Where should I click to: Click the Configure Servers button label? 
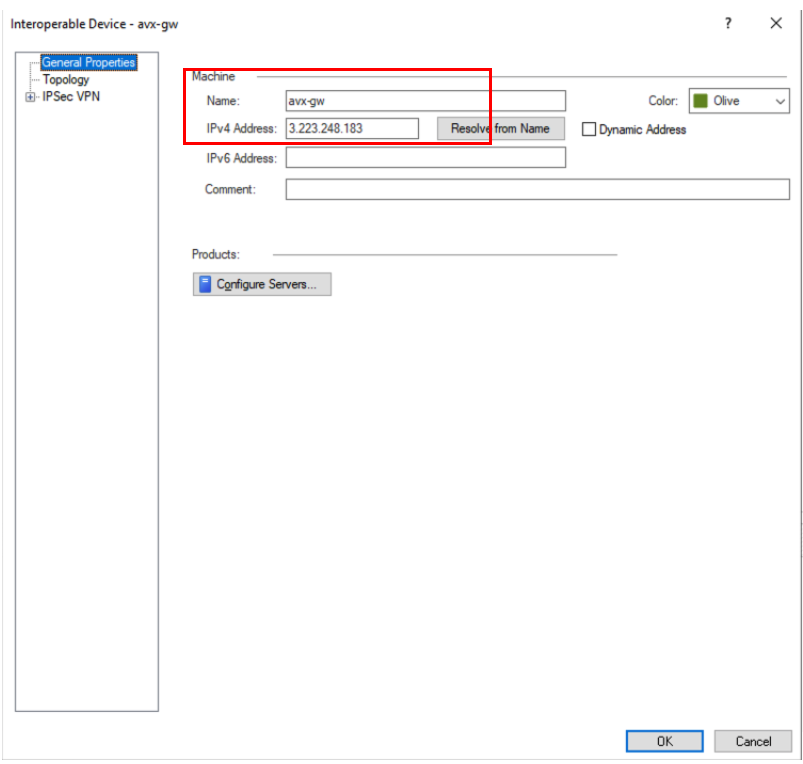pyautogui.click(x=267, y=284)
